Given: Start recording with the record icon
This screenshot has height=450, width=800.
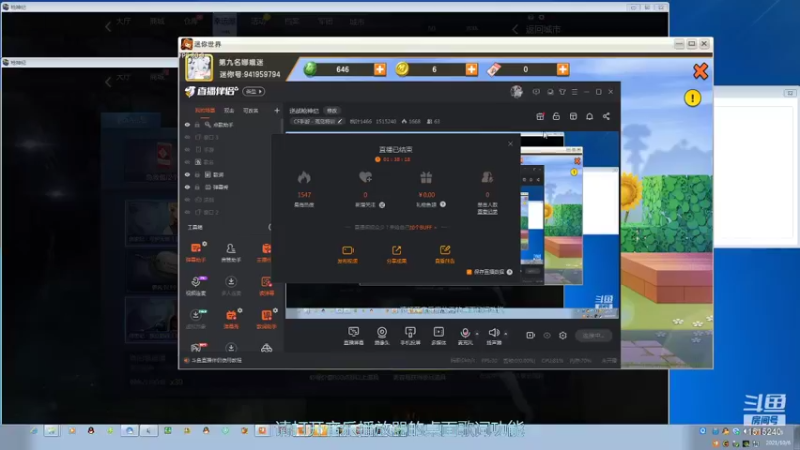Looking at the screenshot, I should [531, 335].
